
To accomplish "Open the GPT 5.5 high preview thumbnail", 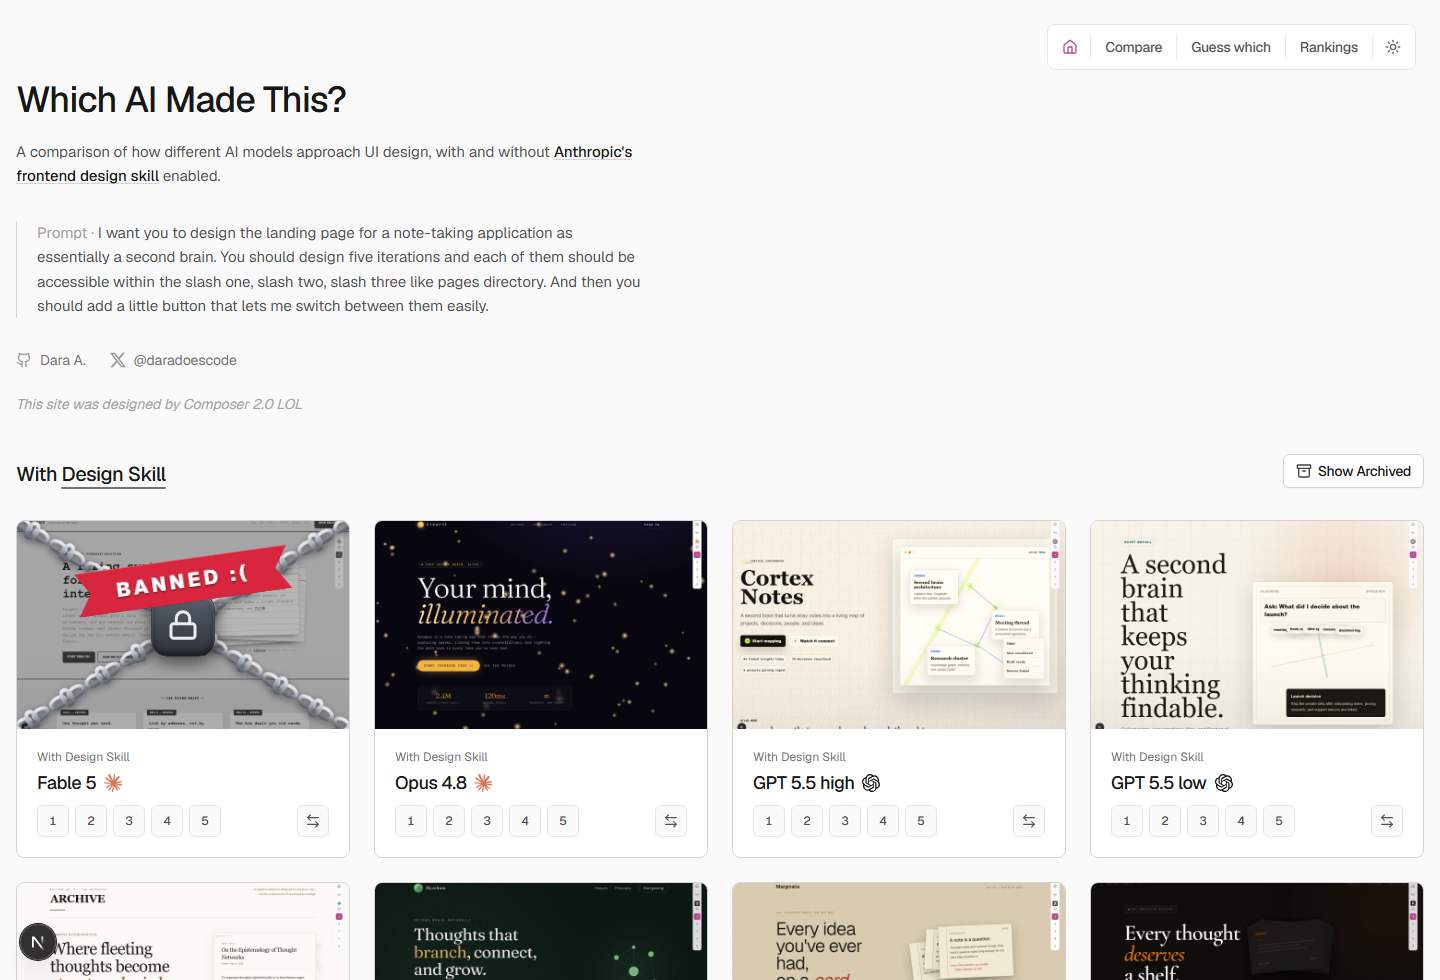I will (899, 625).
